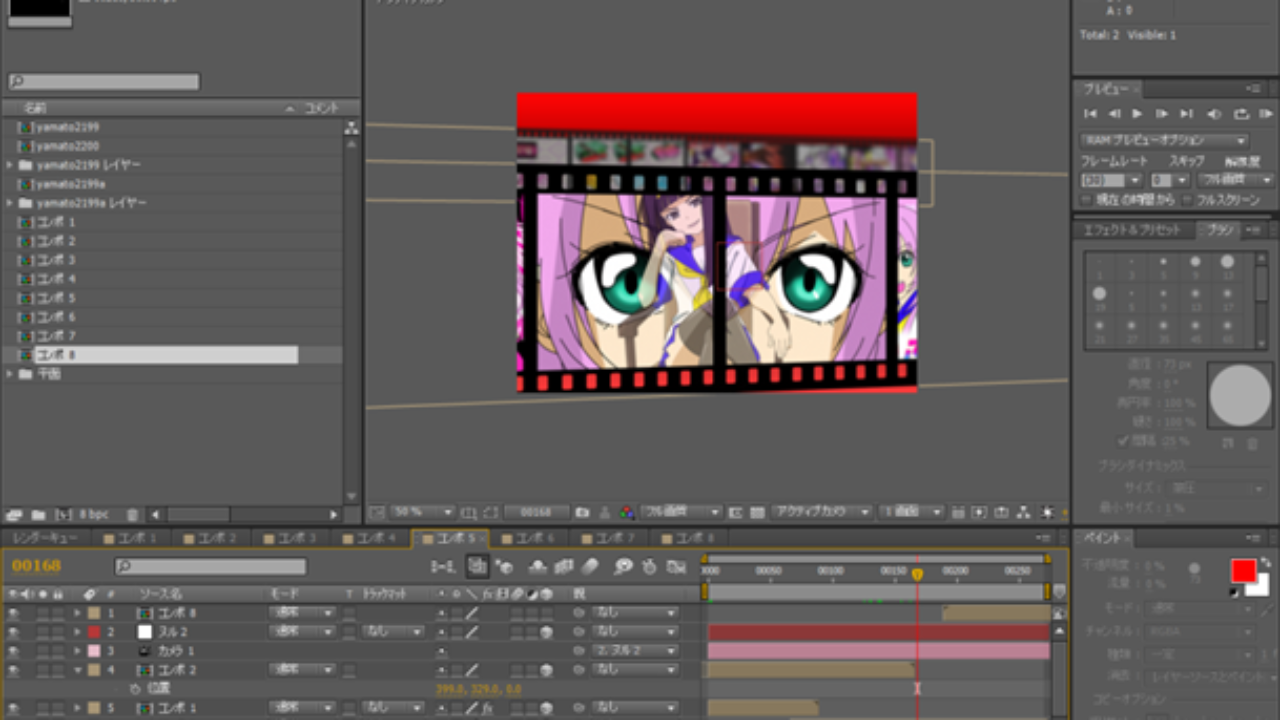Enable the フルスクリーン checkbox
Viewport: 1280px width, 720px height.
(1188, 200)
